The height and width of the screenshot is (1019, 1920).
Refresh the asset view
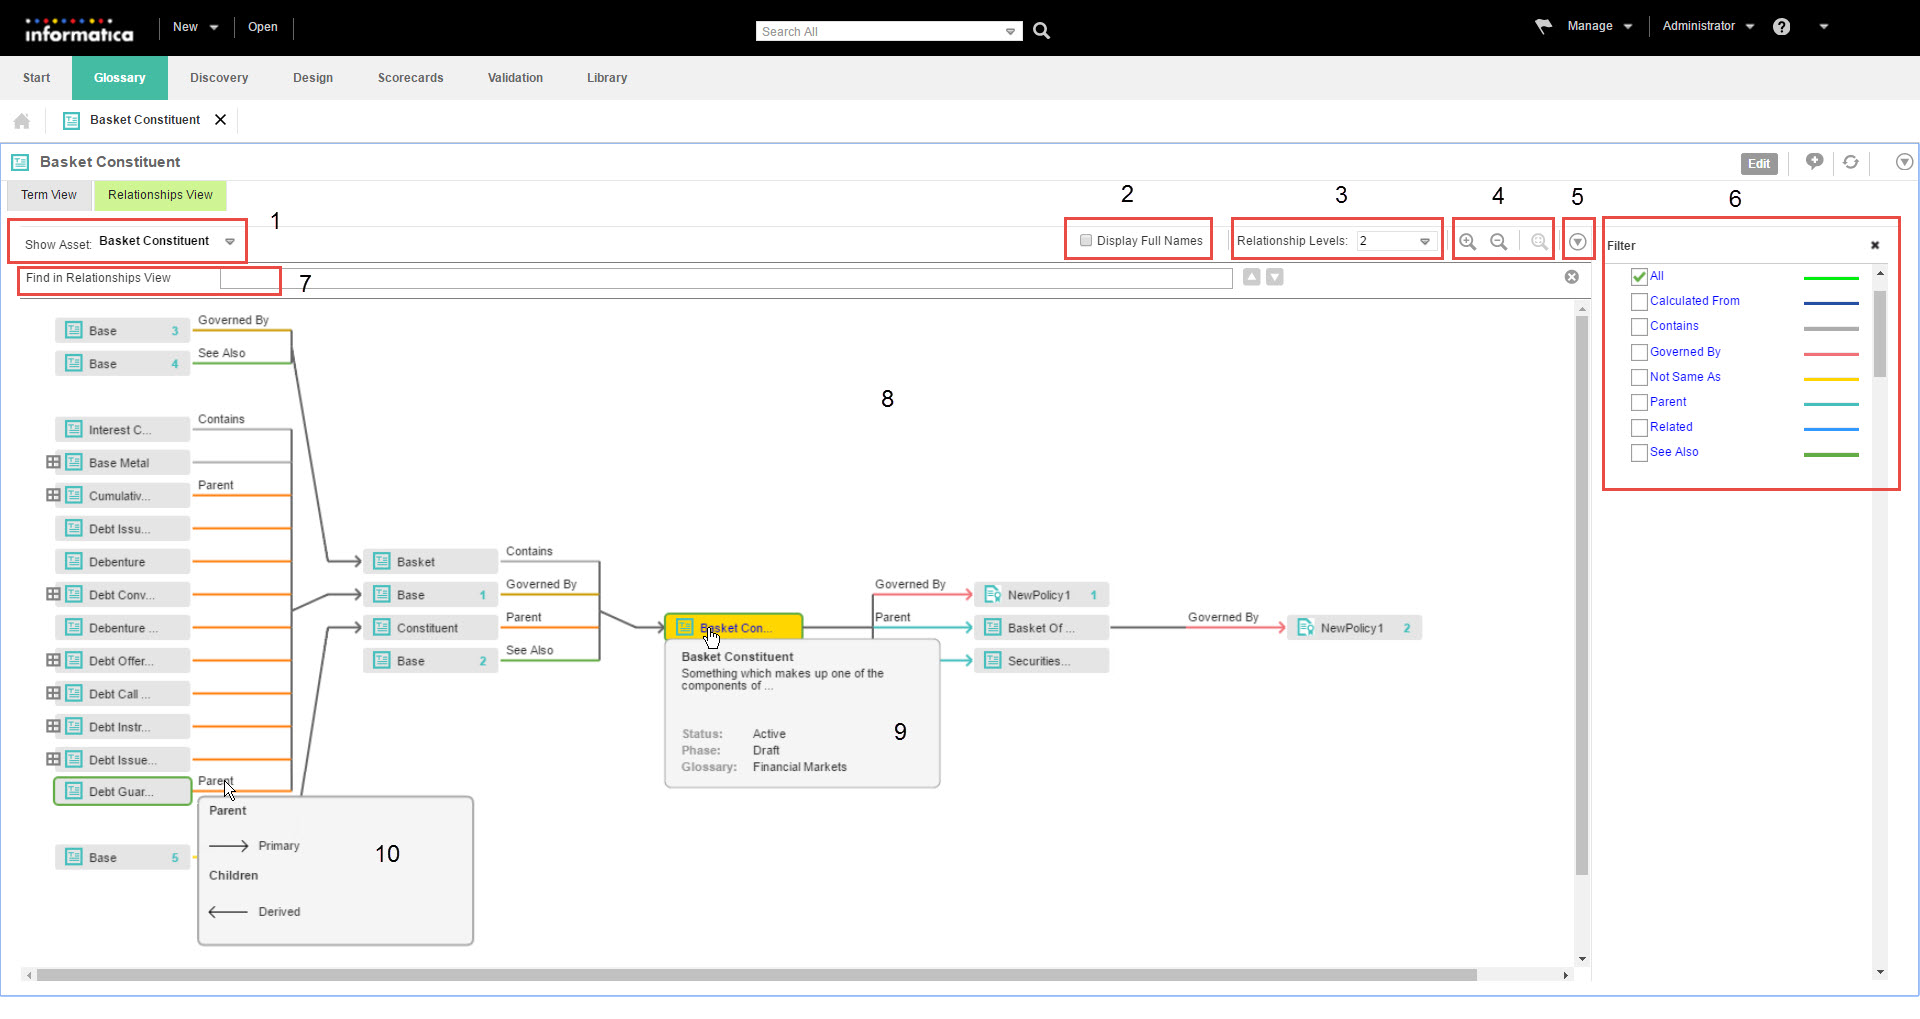click(x=1851, y=162)
